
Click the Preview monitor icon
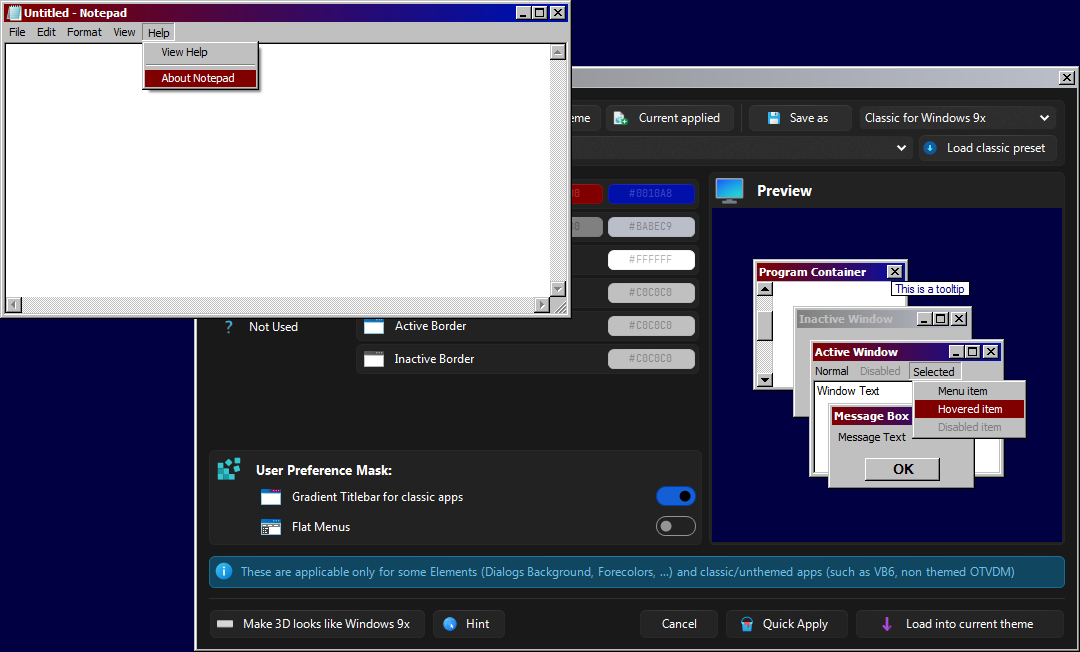729,190
